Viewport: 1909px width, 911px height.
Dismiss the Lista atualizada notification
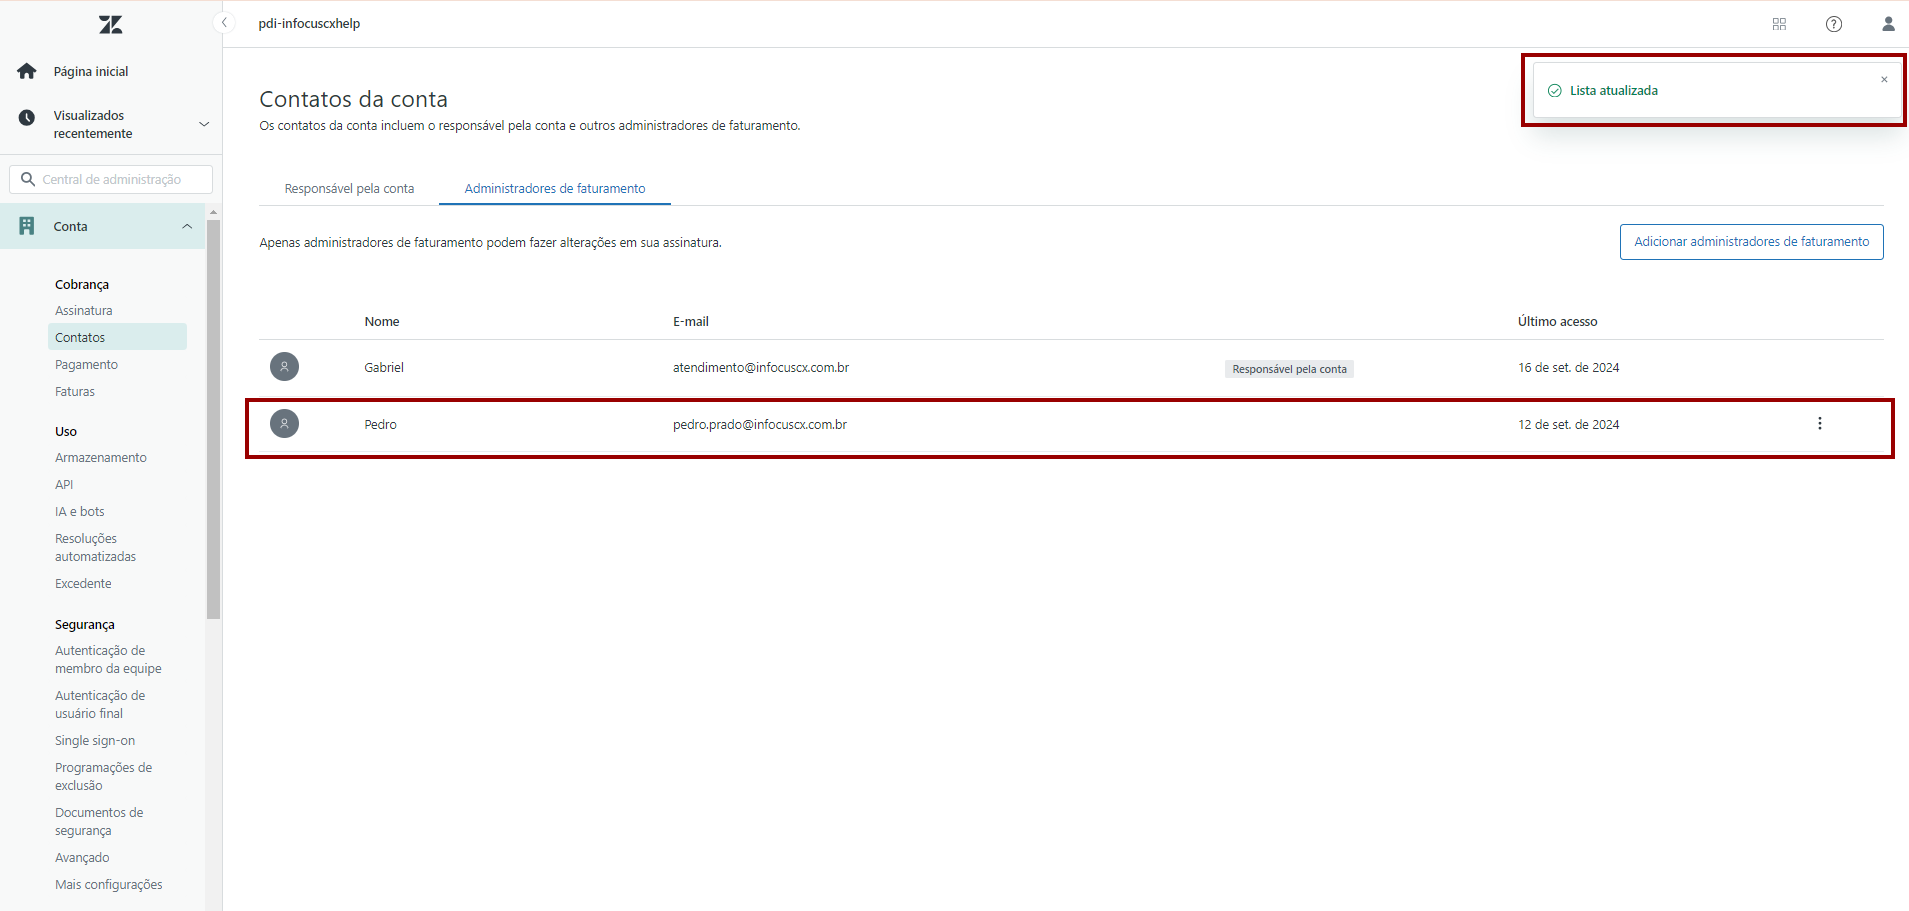(x=1884, y=80)
